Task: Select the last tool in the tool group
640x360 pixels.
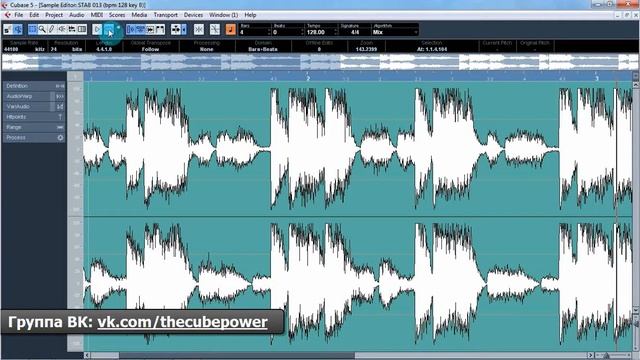Action: (x=82, y=29)
